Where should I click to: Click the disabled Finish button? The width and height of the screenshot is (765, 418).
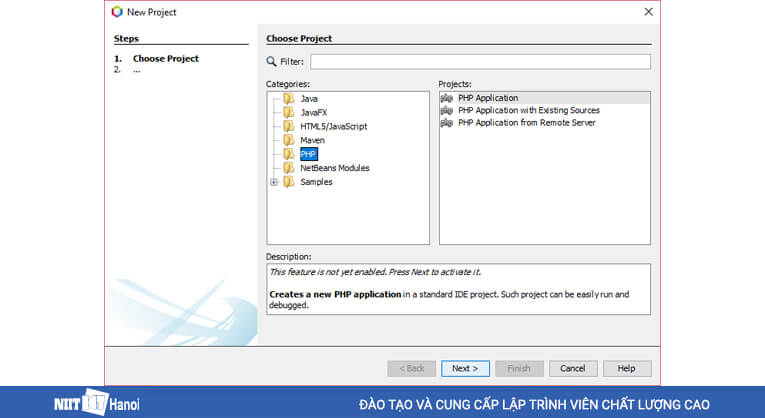519,368
